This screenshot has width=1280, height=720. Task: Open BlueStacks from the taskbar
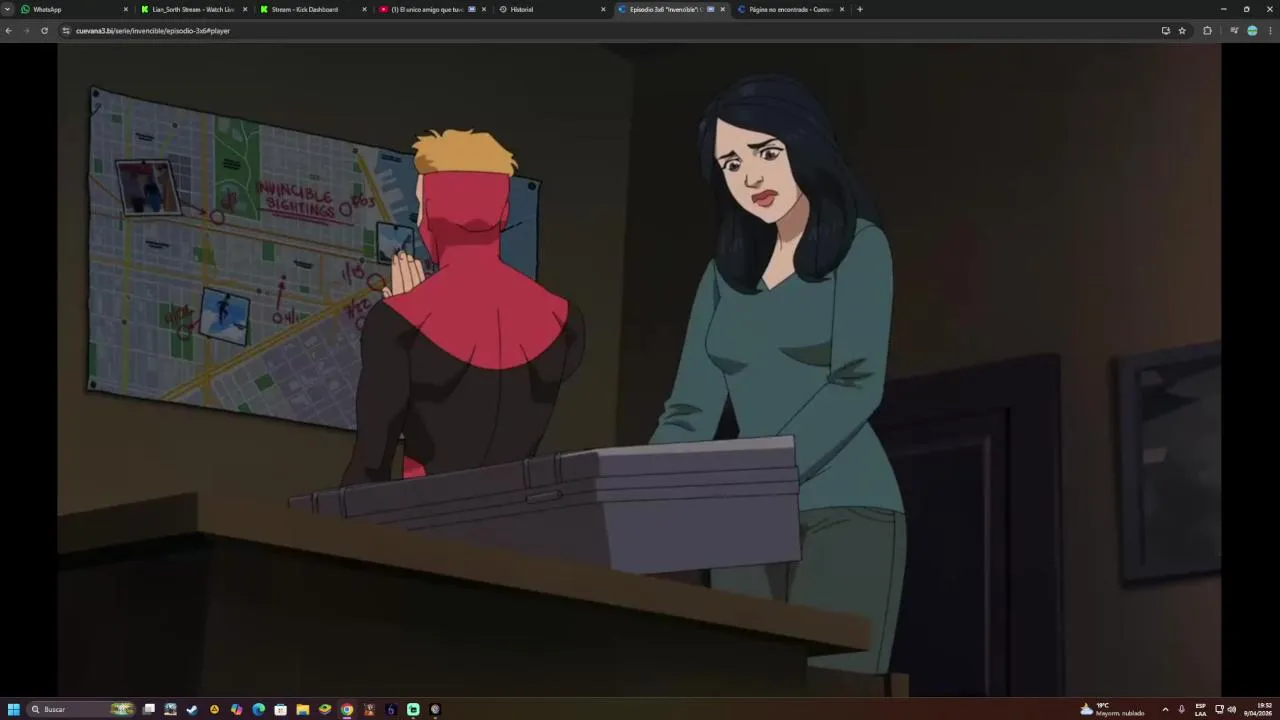[324, 709]
